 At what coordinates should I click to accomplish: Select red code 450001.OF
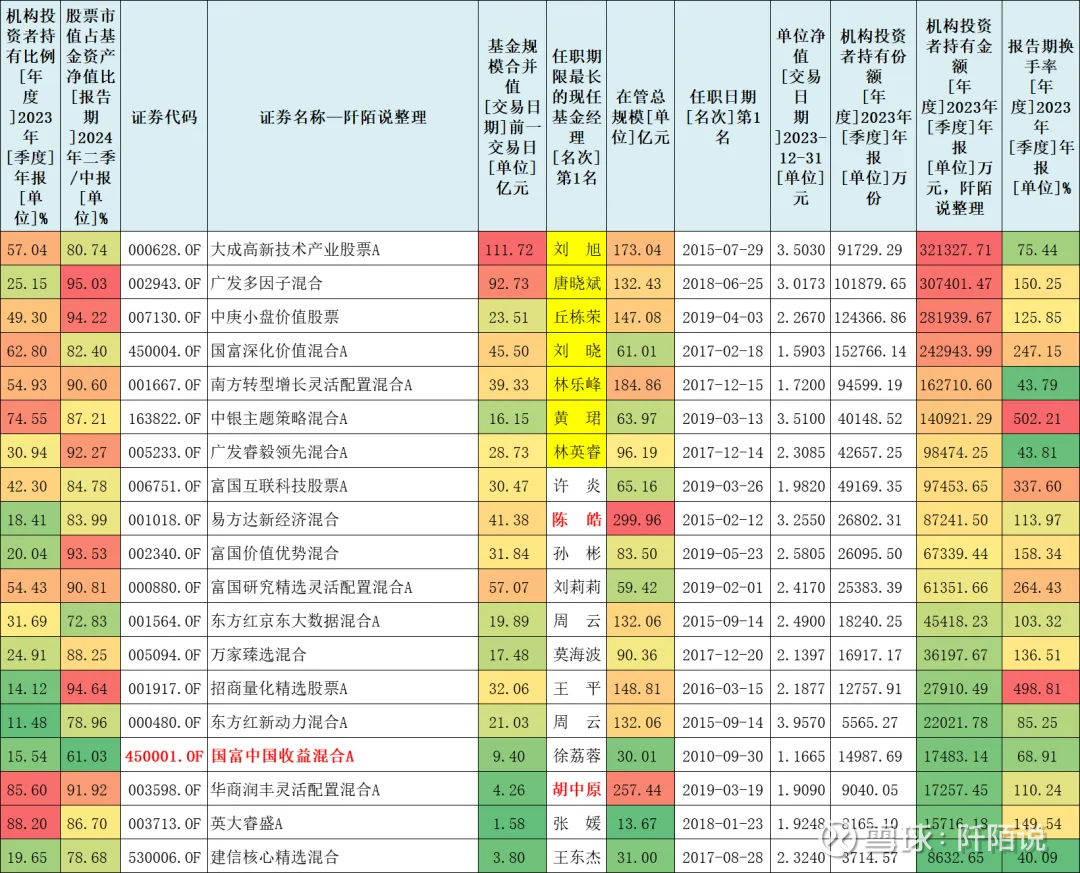164,756
